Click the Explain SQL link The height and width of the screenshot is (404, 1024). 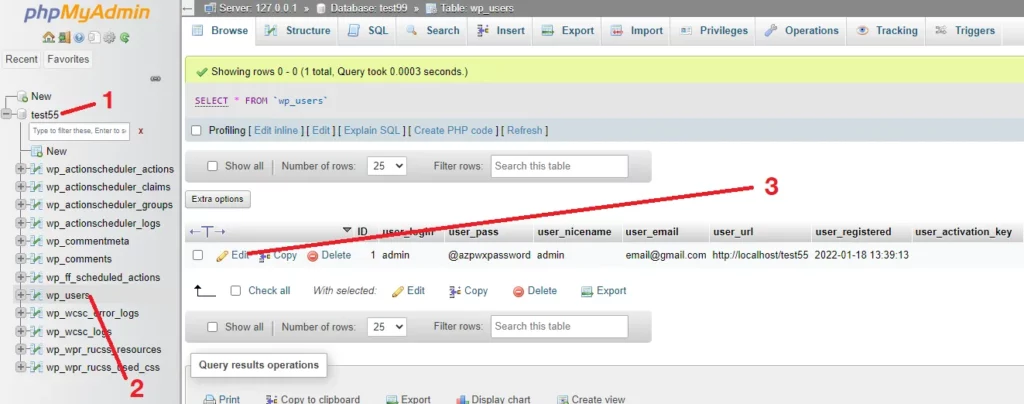click(372, 131)
